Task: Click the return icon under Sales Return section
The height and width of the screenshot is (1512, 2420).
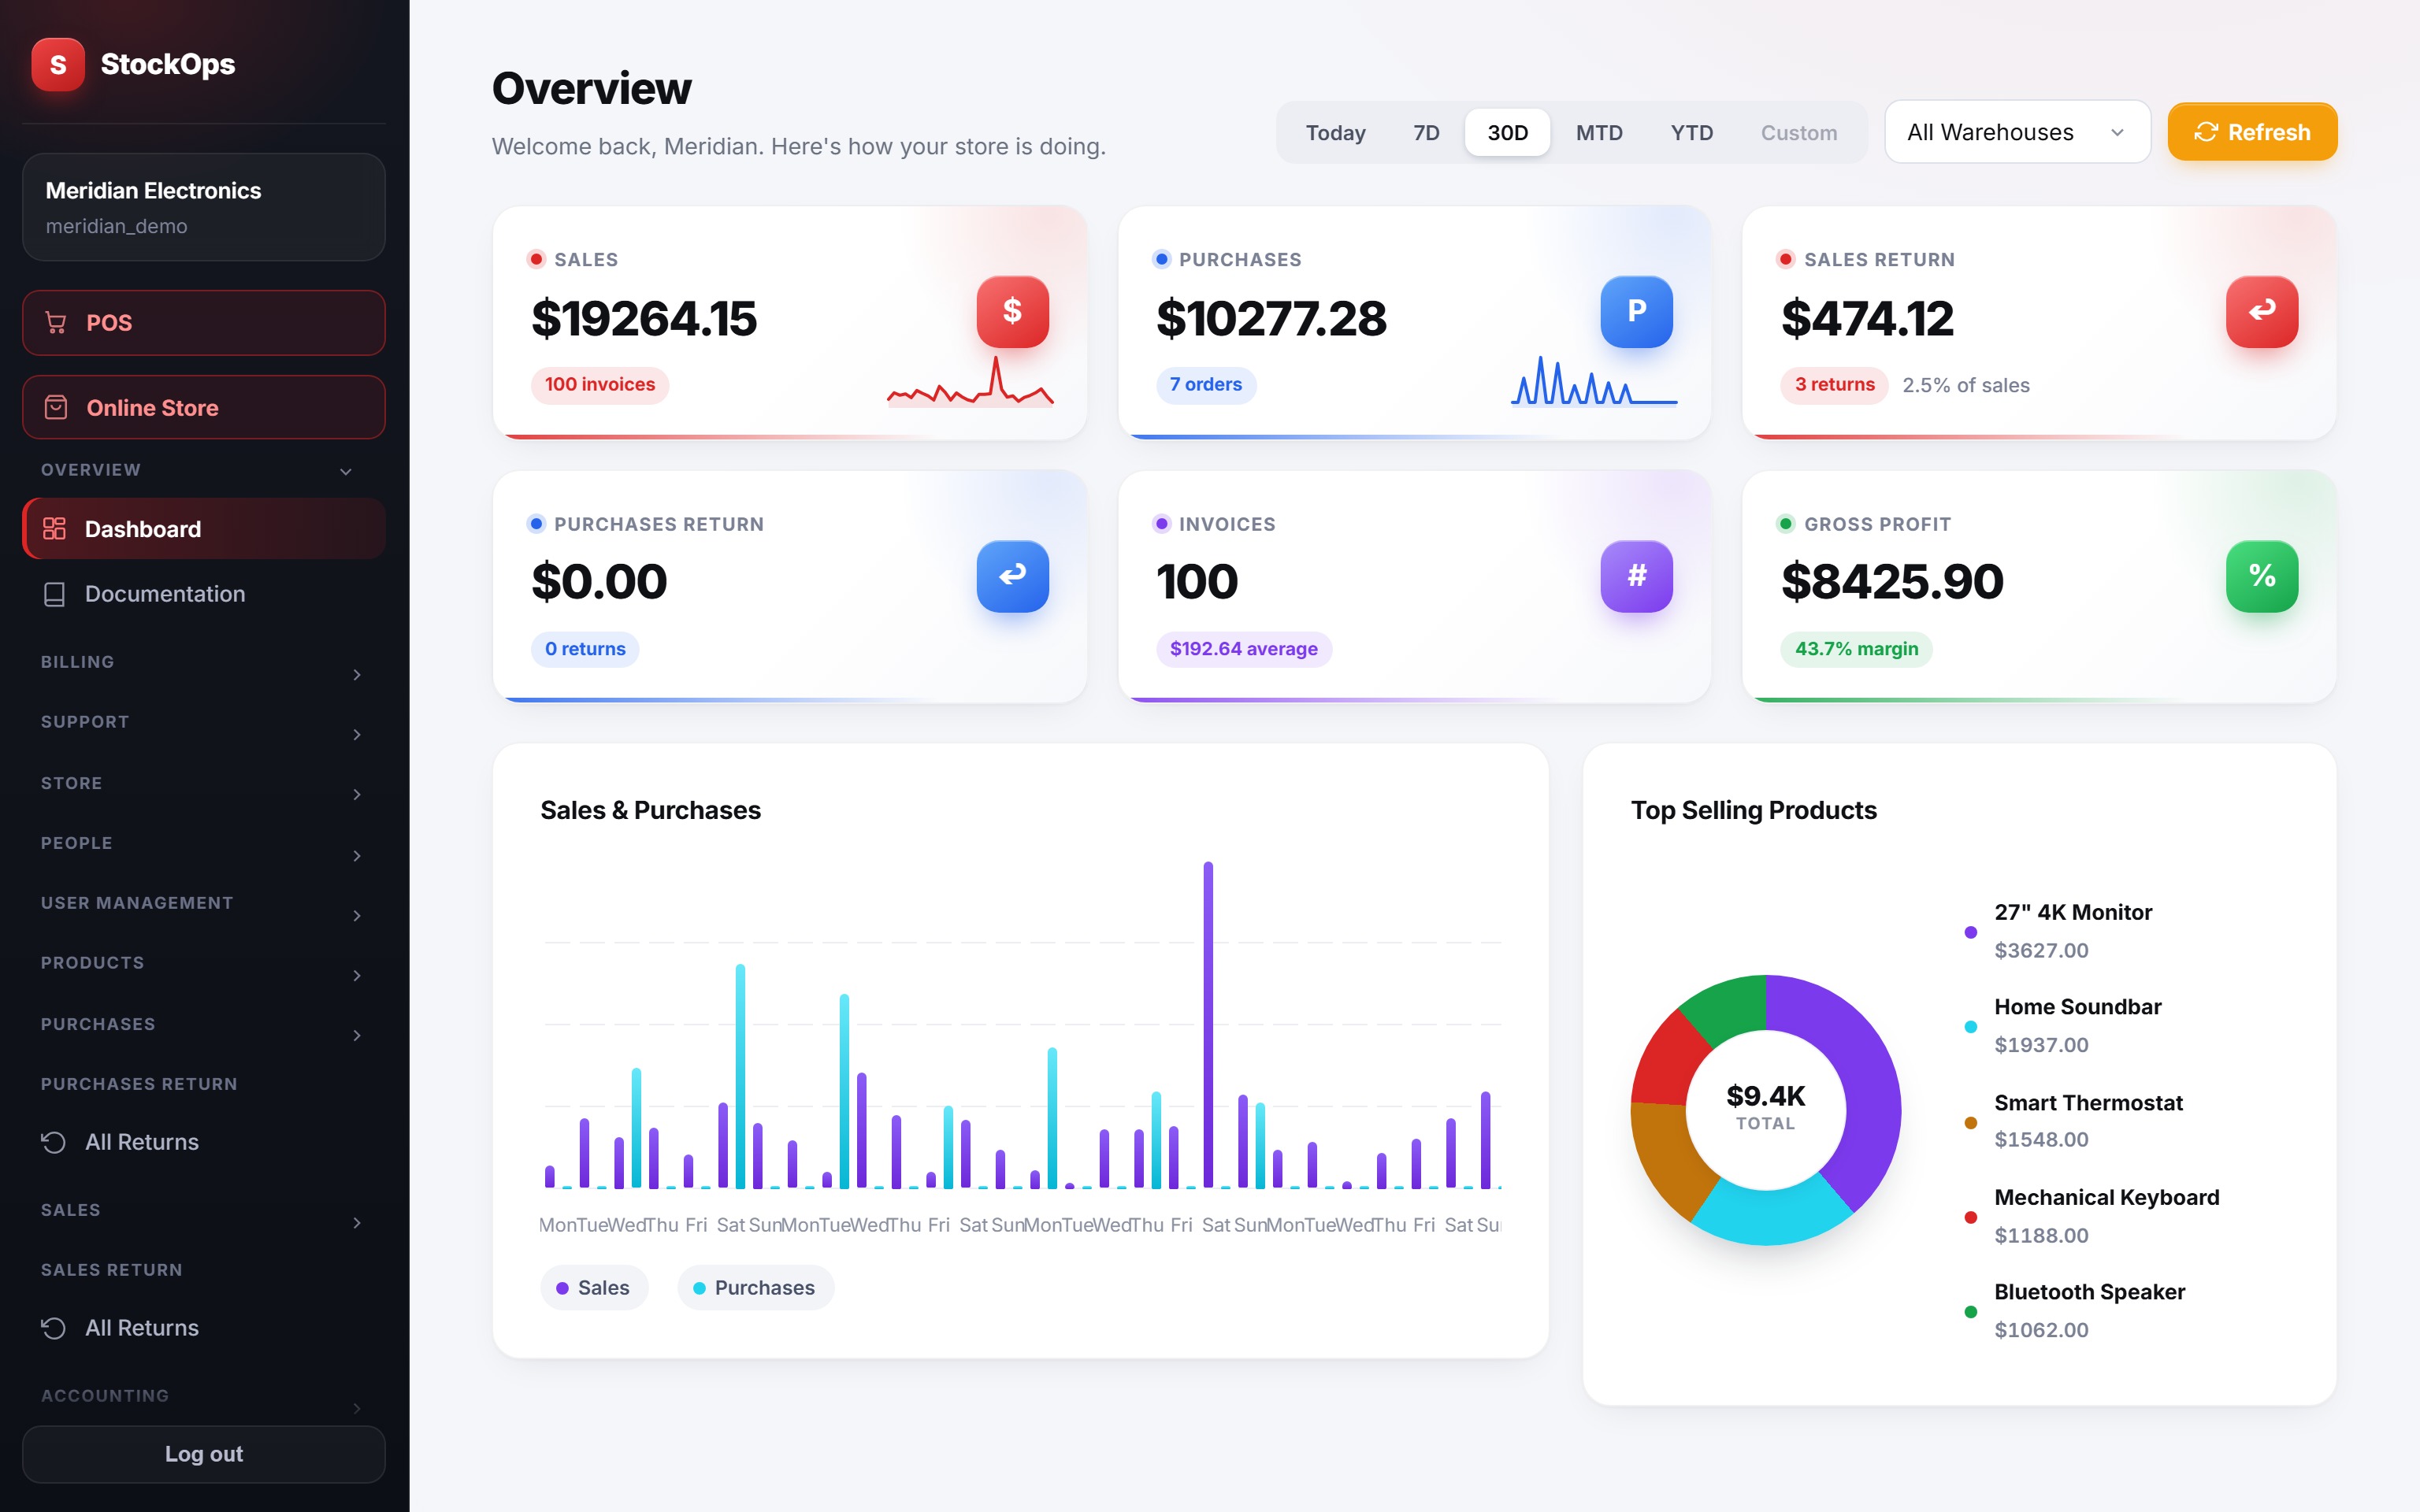Action: coord(54,1328)
